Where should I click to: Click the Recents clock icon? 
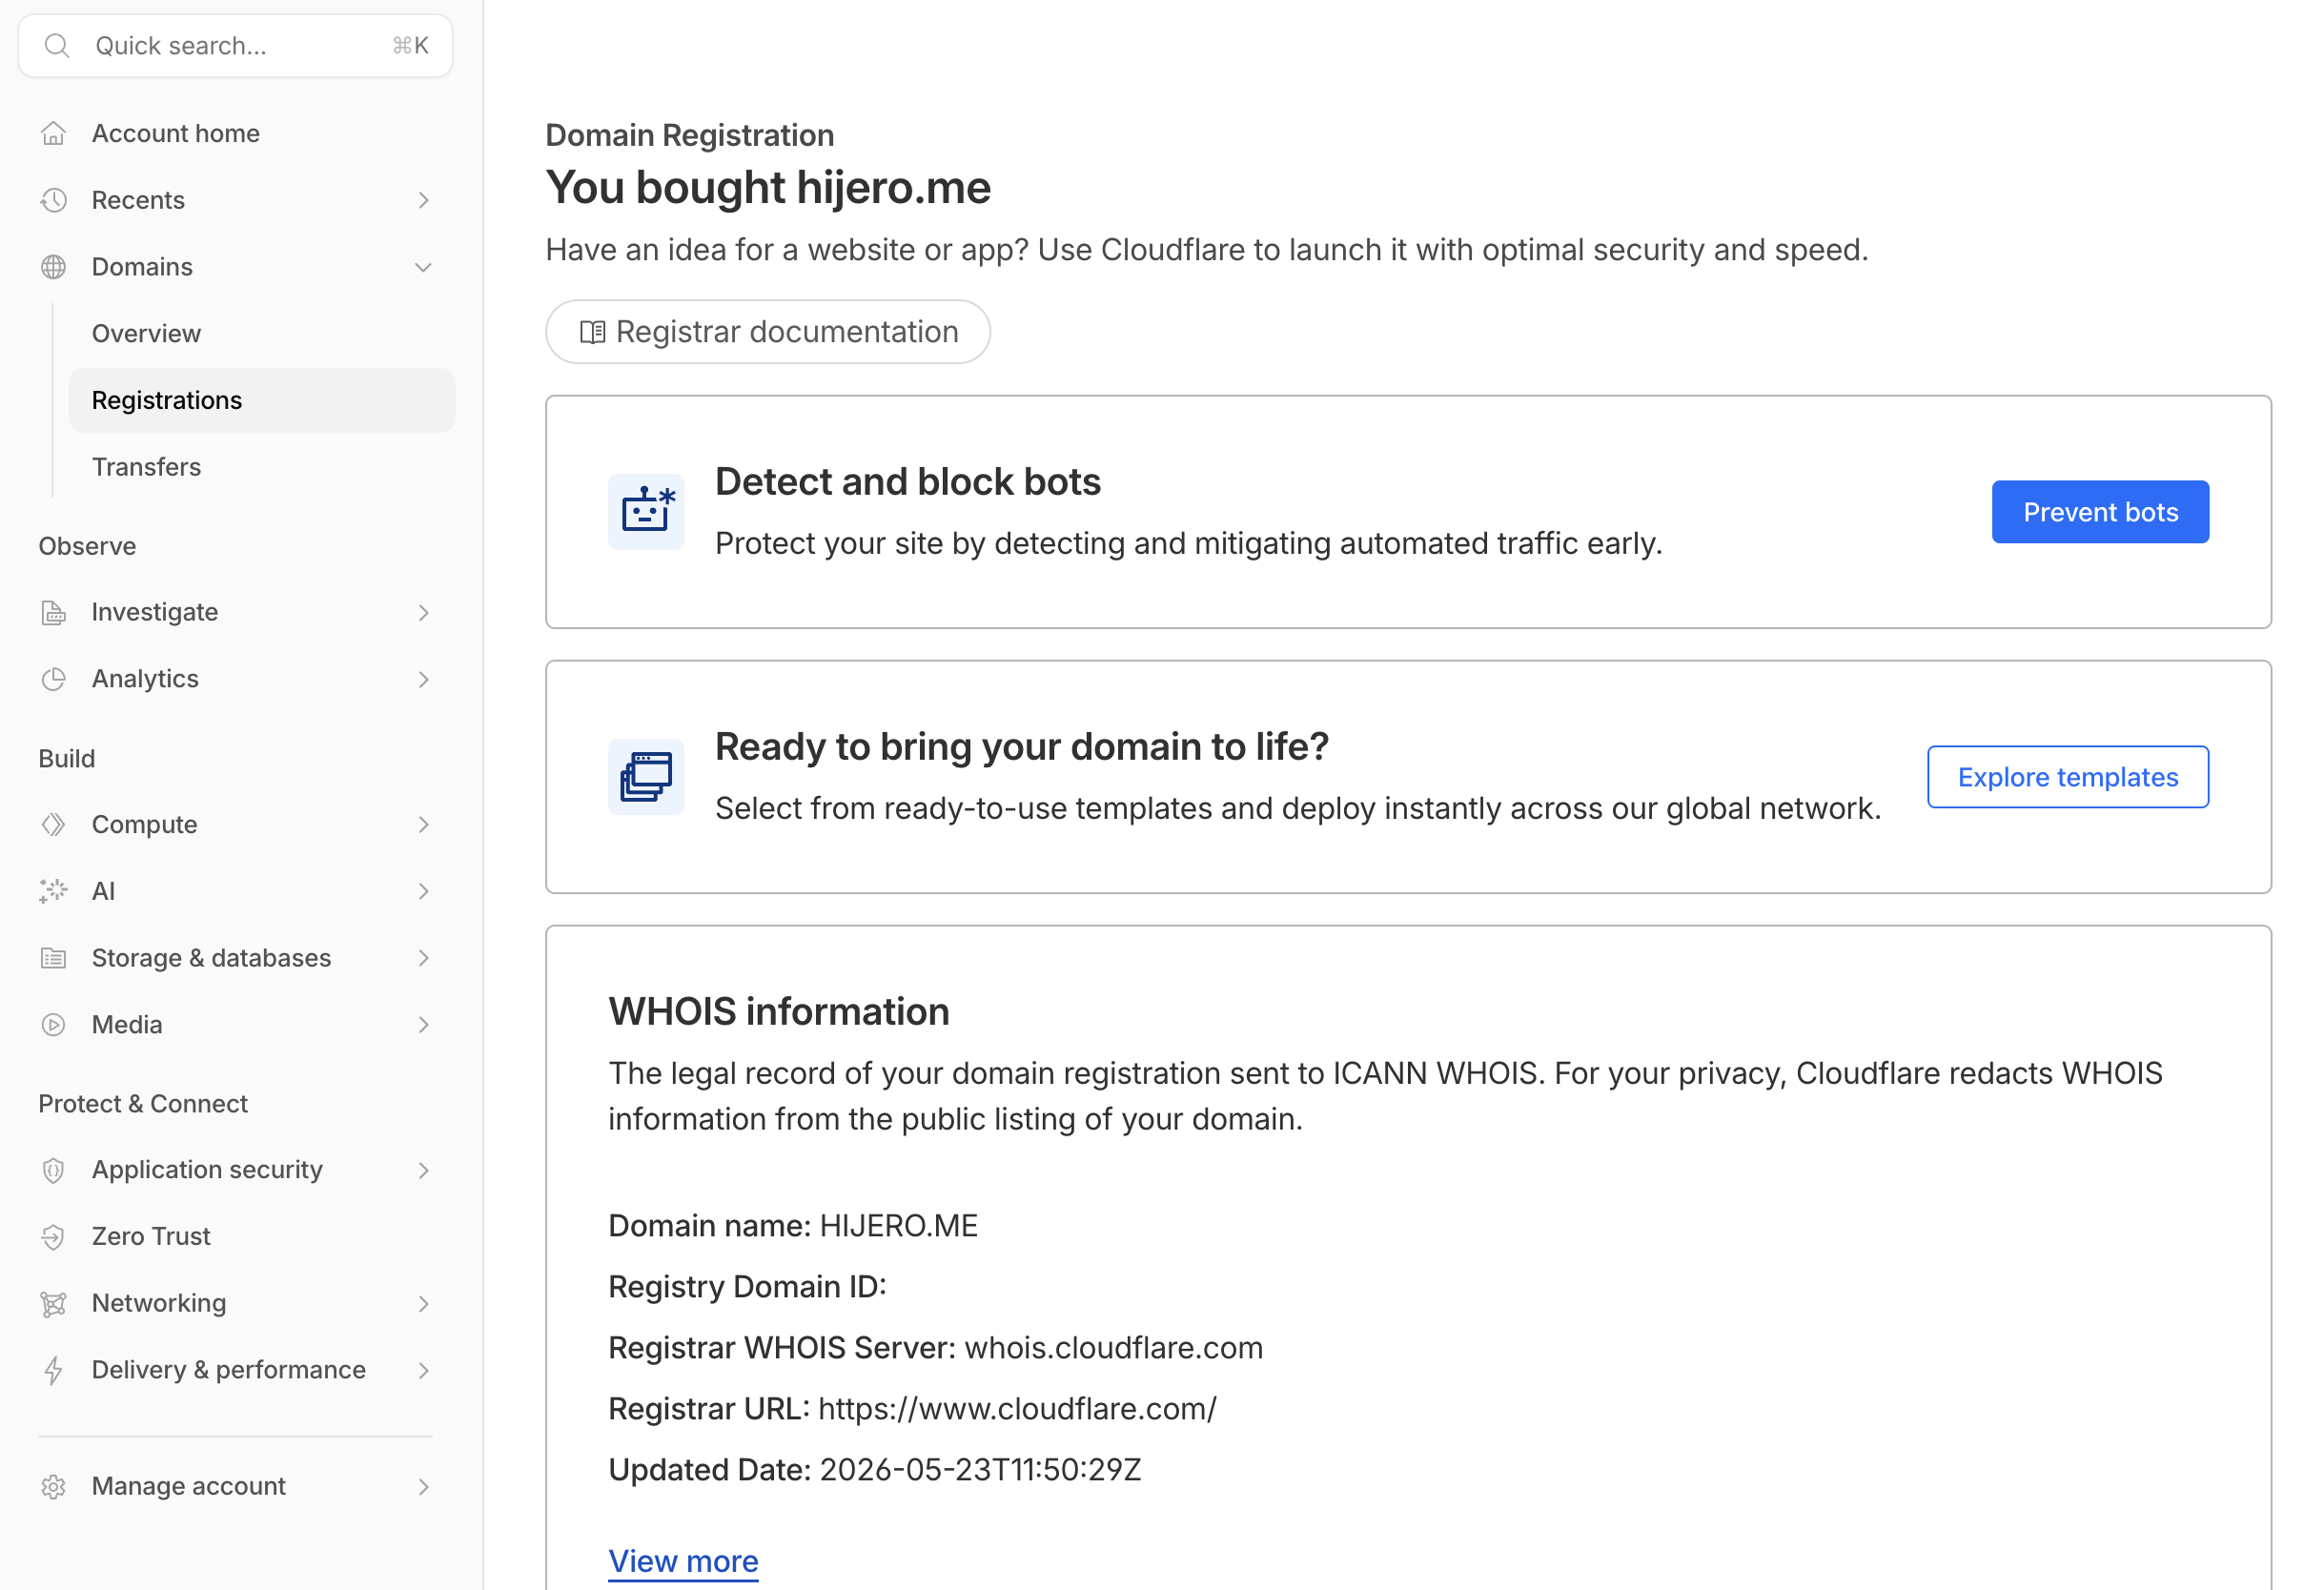54,200
